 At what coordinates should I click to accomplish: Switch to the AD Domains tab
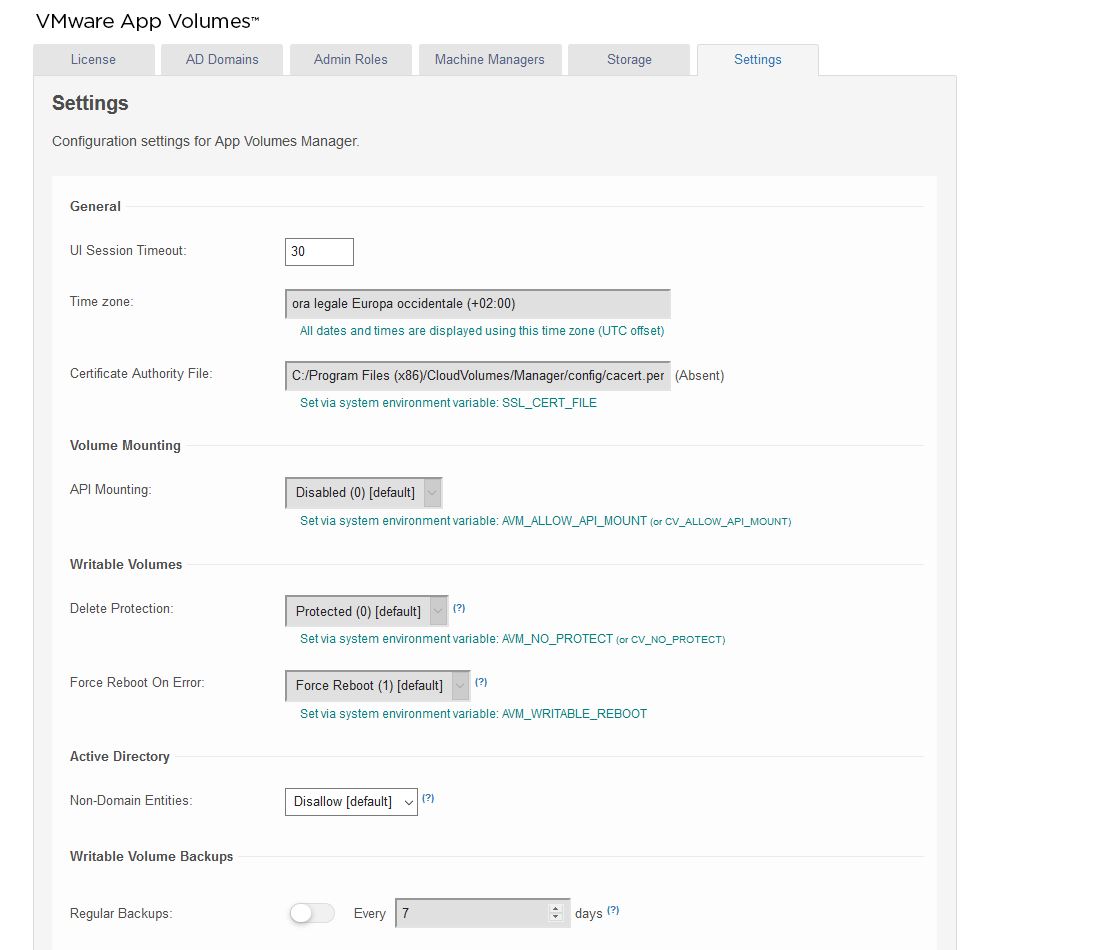(x=222, y=59)
